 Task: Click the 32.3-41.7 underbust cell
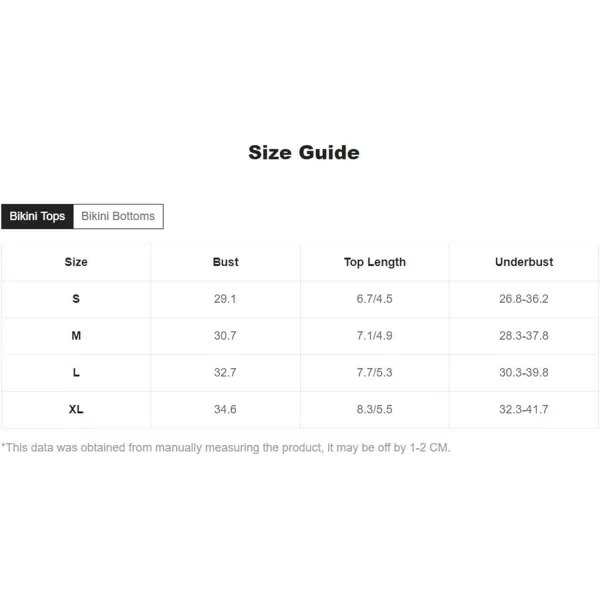click(524, 409)
